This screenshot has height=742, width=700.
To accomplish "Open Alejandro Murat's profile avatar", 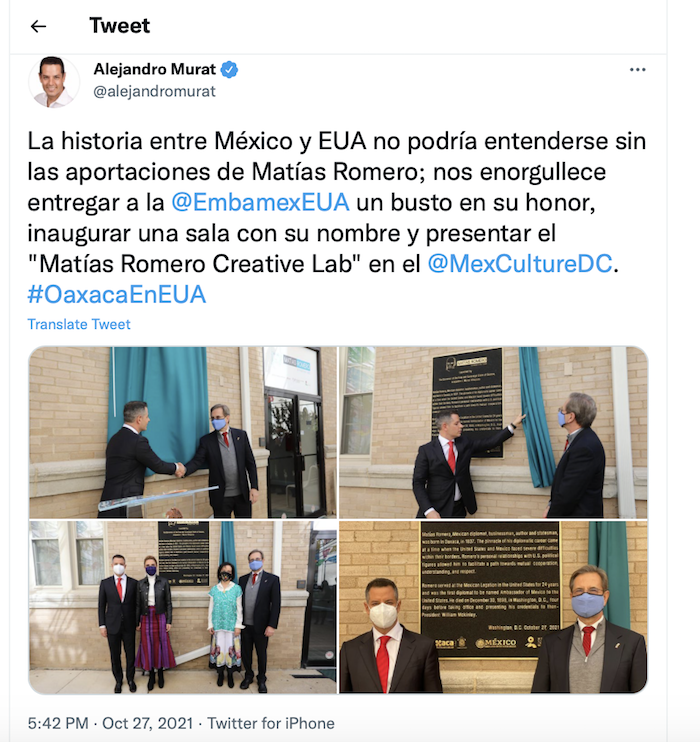I will tap(54, 82).
